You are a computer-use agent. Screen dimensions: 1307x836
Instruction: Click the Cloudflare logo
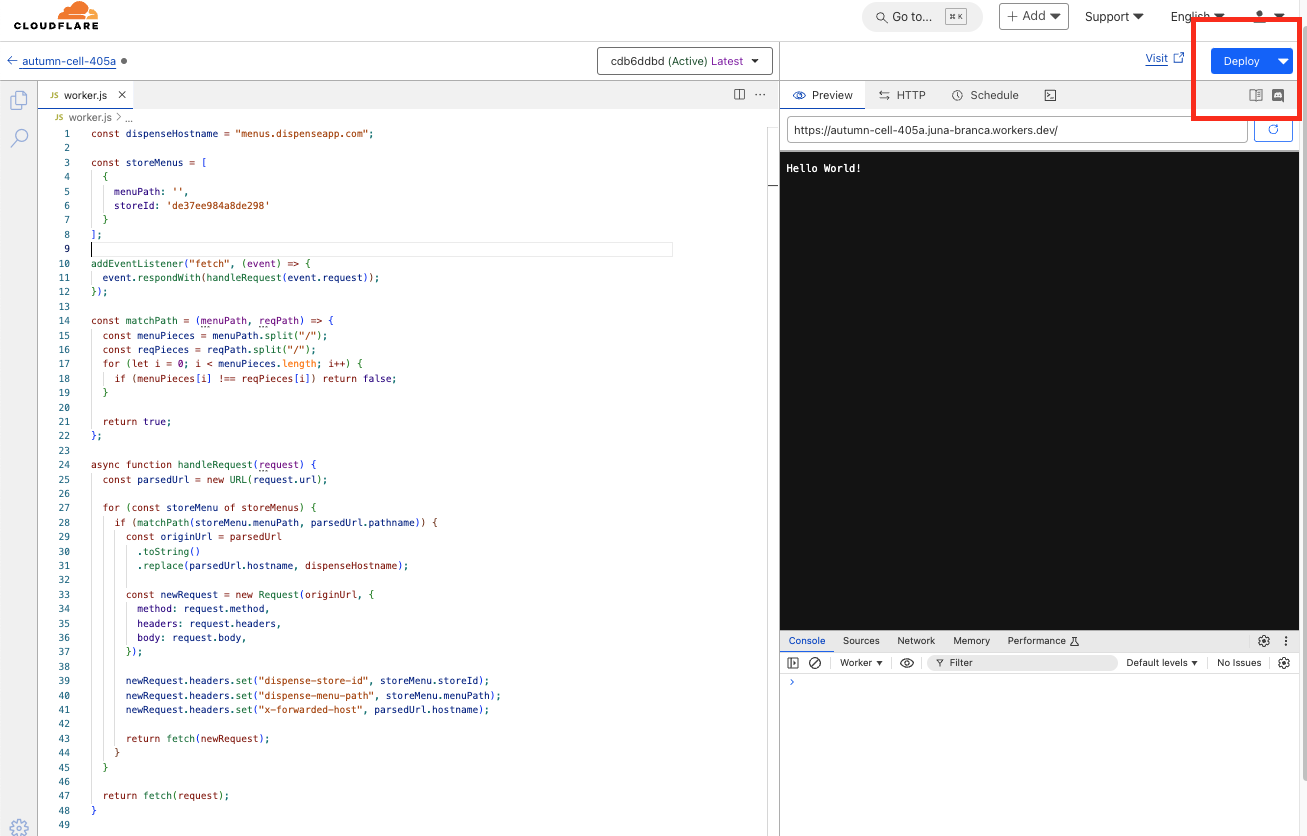(x=56, y=17)
